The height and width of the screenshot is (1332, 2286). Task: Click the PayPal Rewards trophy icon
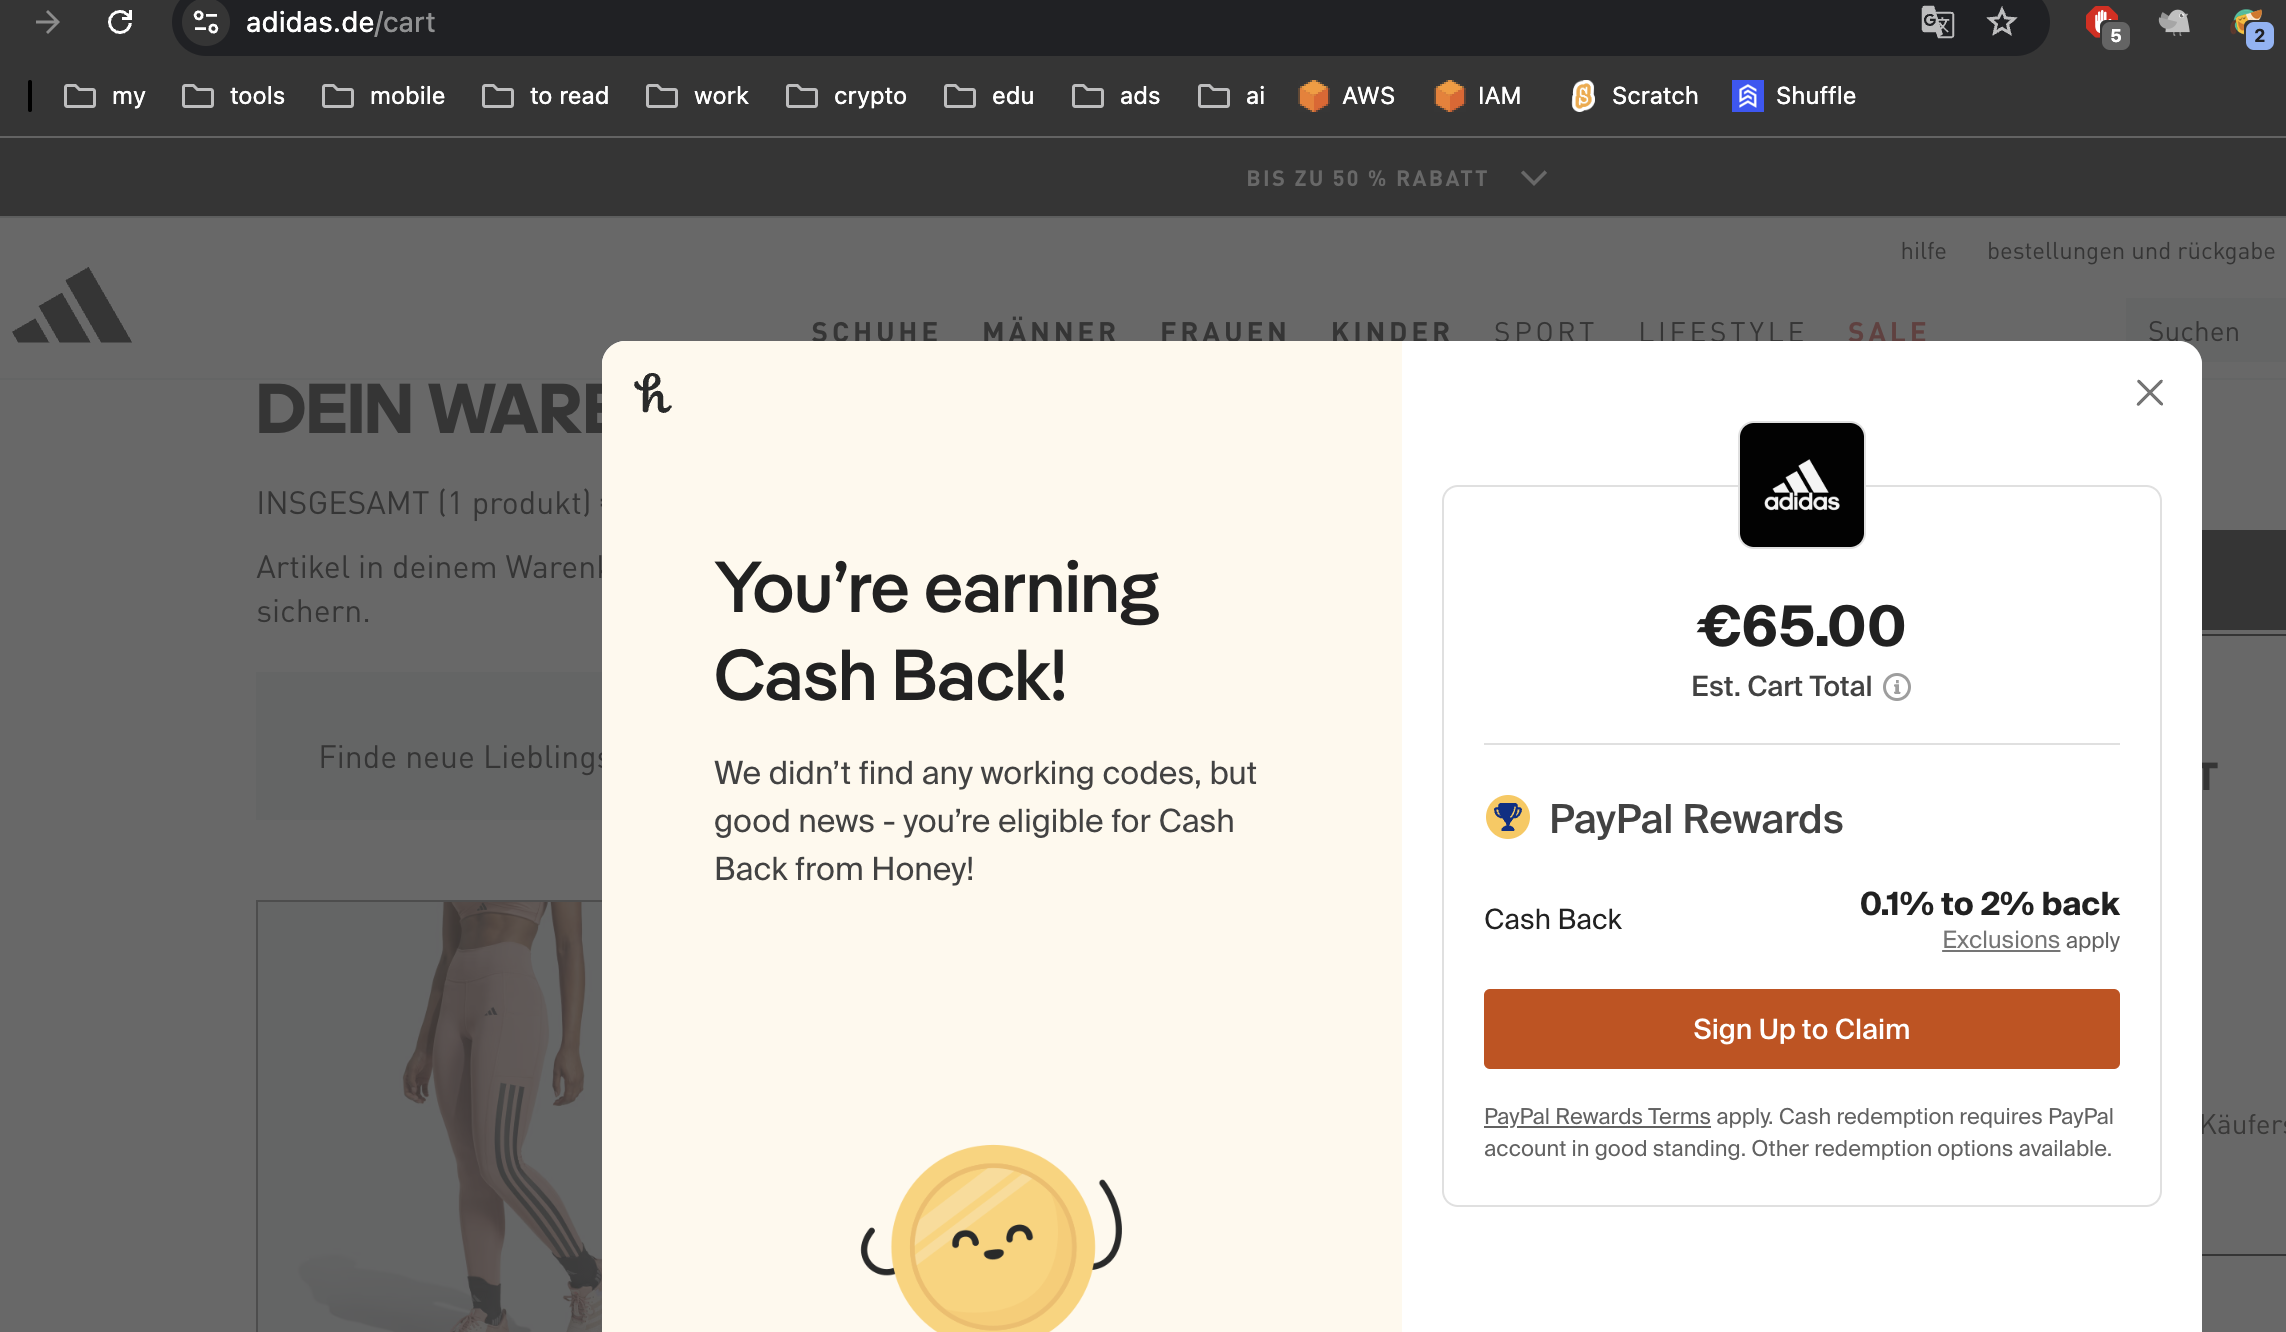[x=1506, y=818]
